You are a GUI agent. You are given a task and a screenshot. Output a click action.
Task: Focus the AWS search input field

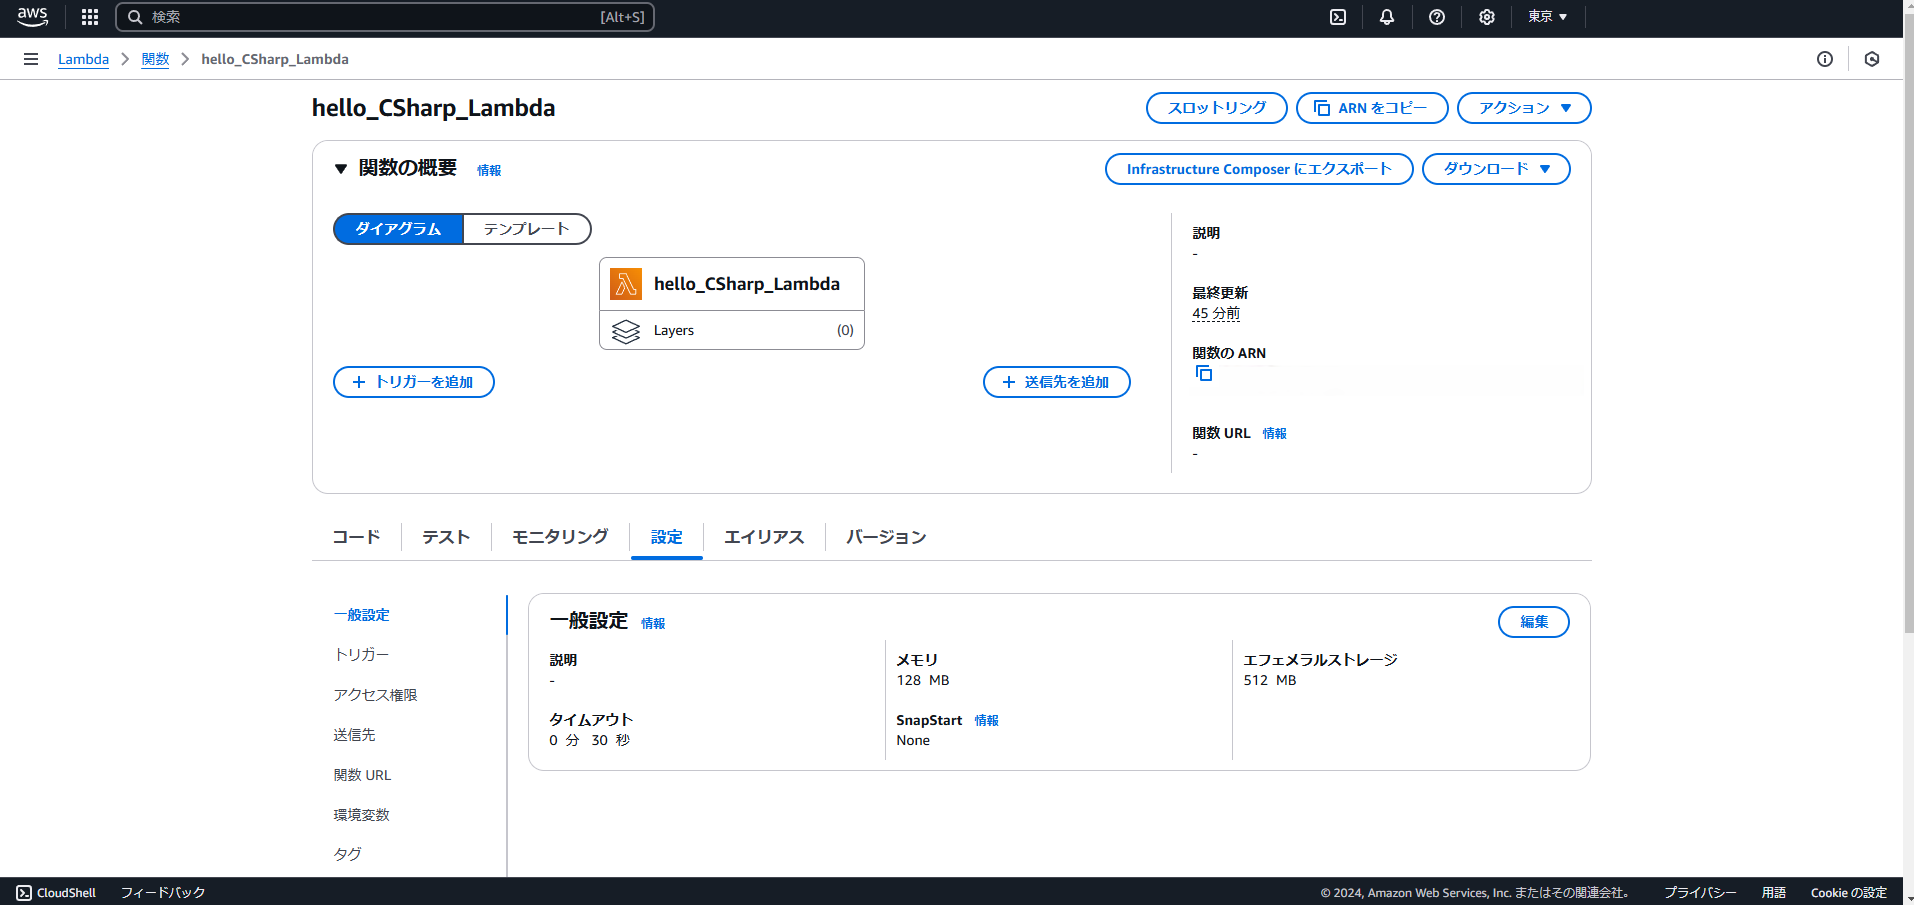point(385,17)
